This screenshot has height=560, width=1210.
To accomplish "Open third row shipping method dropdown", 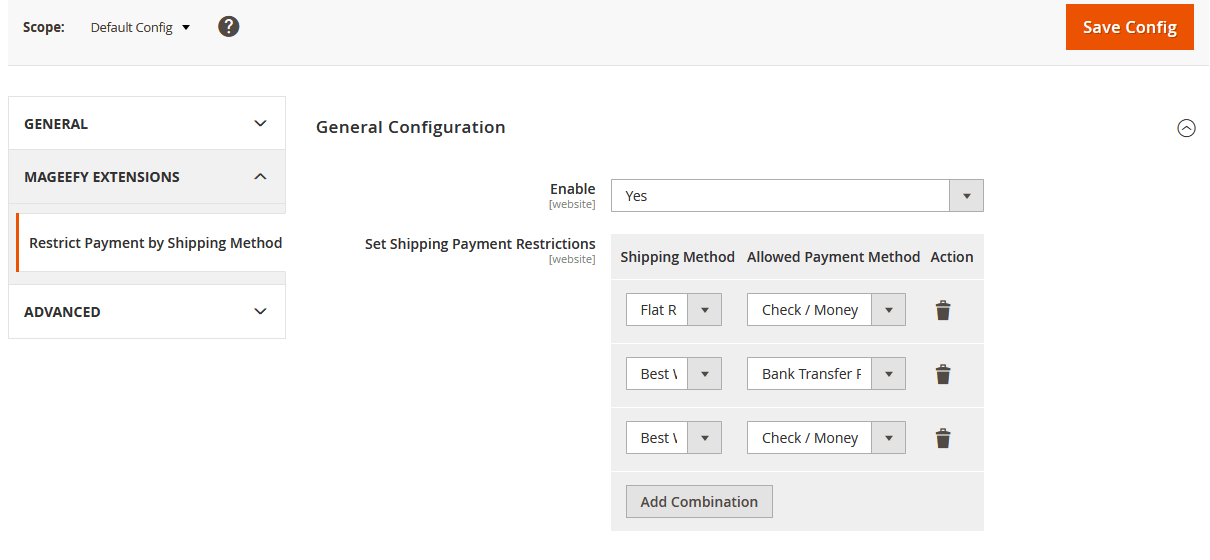I will point(673,438).
